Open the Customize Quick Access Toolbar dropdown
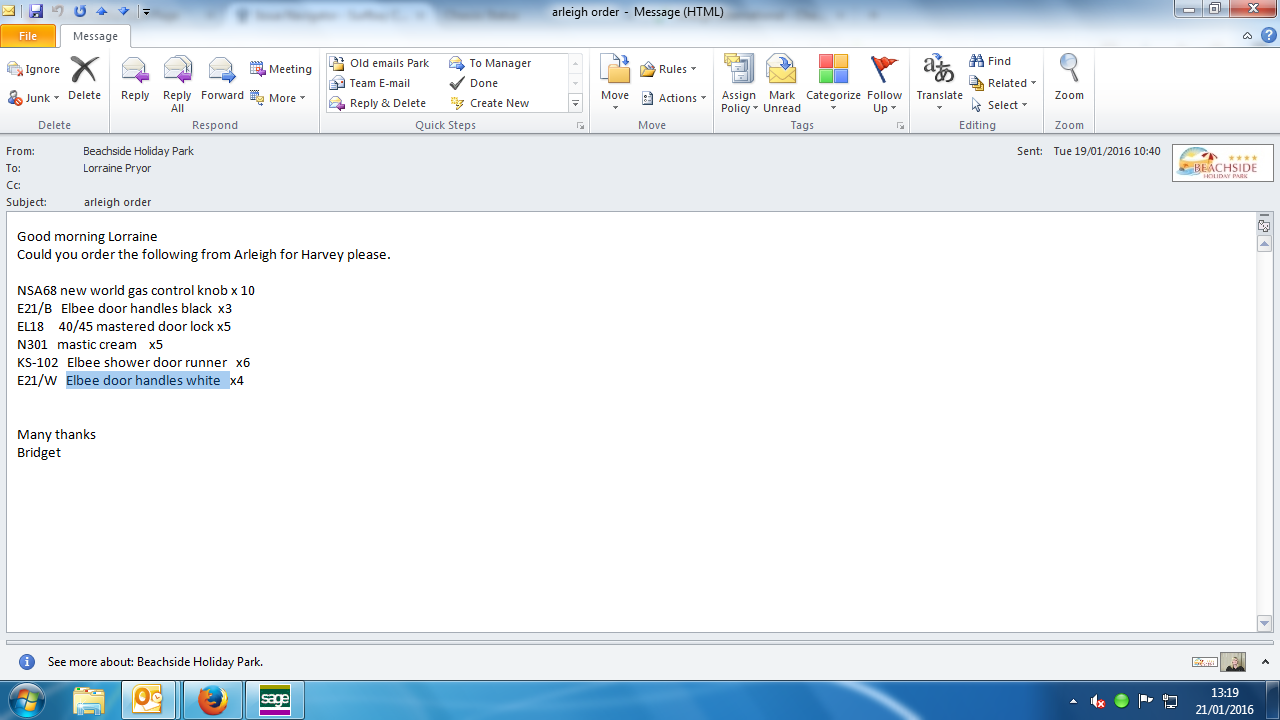This screenshot has width=1280, height=720. click(x=145, y=12)
